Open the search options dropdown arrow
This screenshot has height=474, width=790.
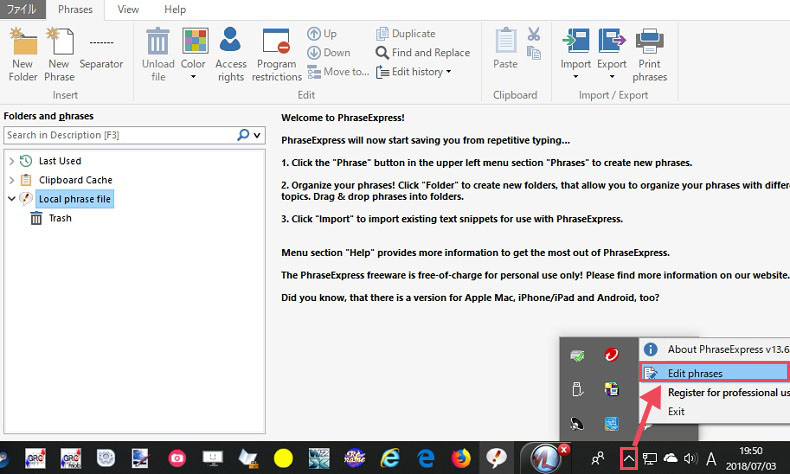[257, 135]
